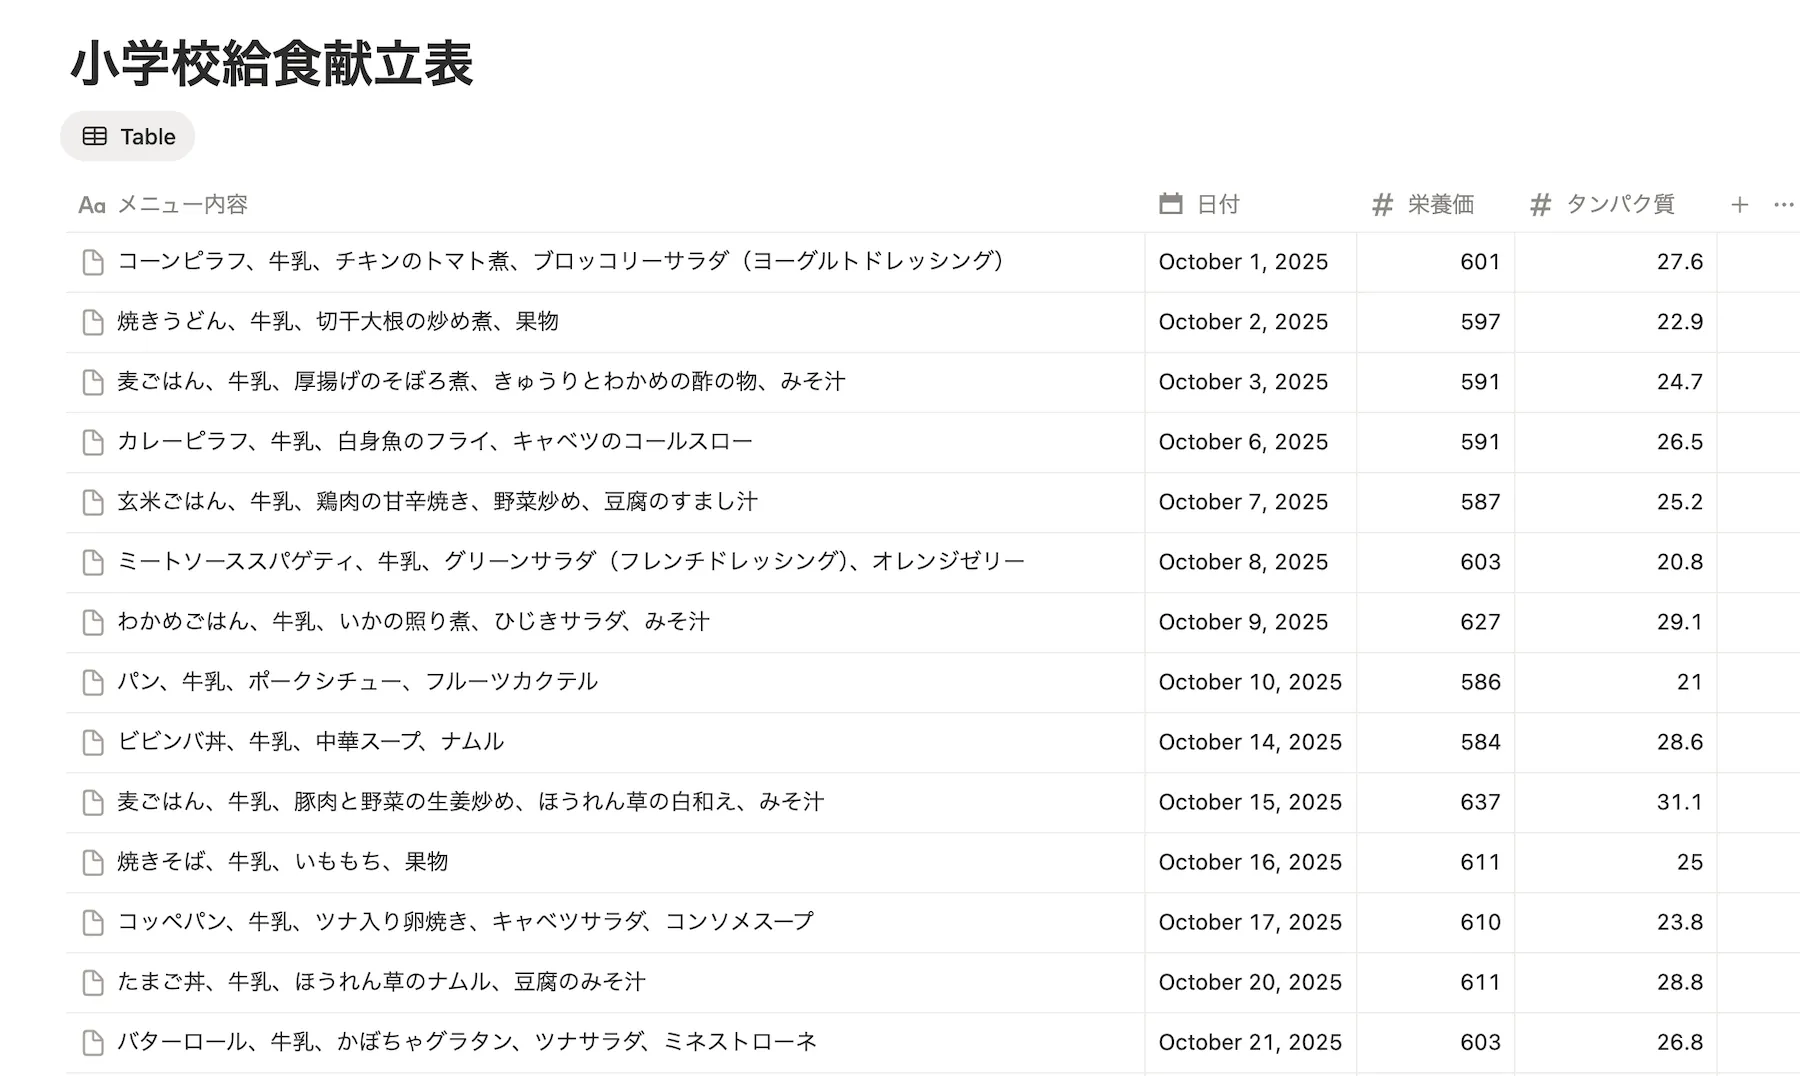
Task: Select the October 10, 2025 date cell
Action: coord(1249,682)
